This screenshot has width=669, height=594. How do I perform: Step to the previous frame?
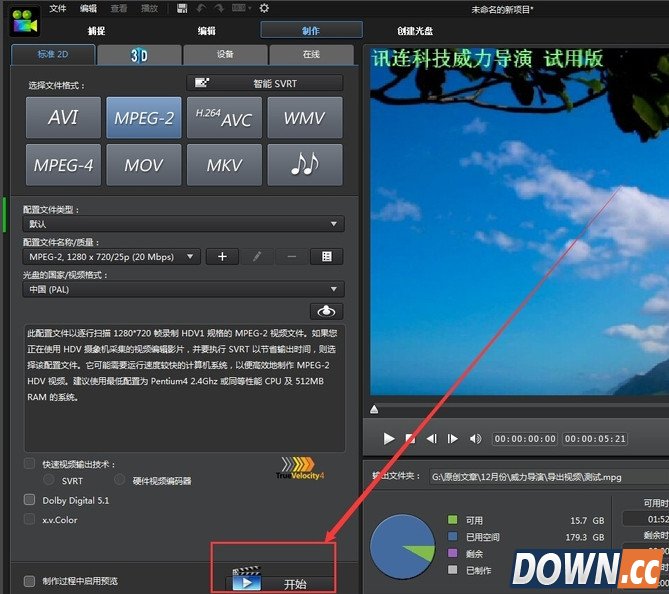click(431, 438)
